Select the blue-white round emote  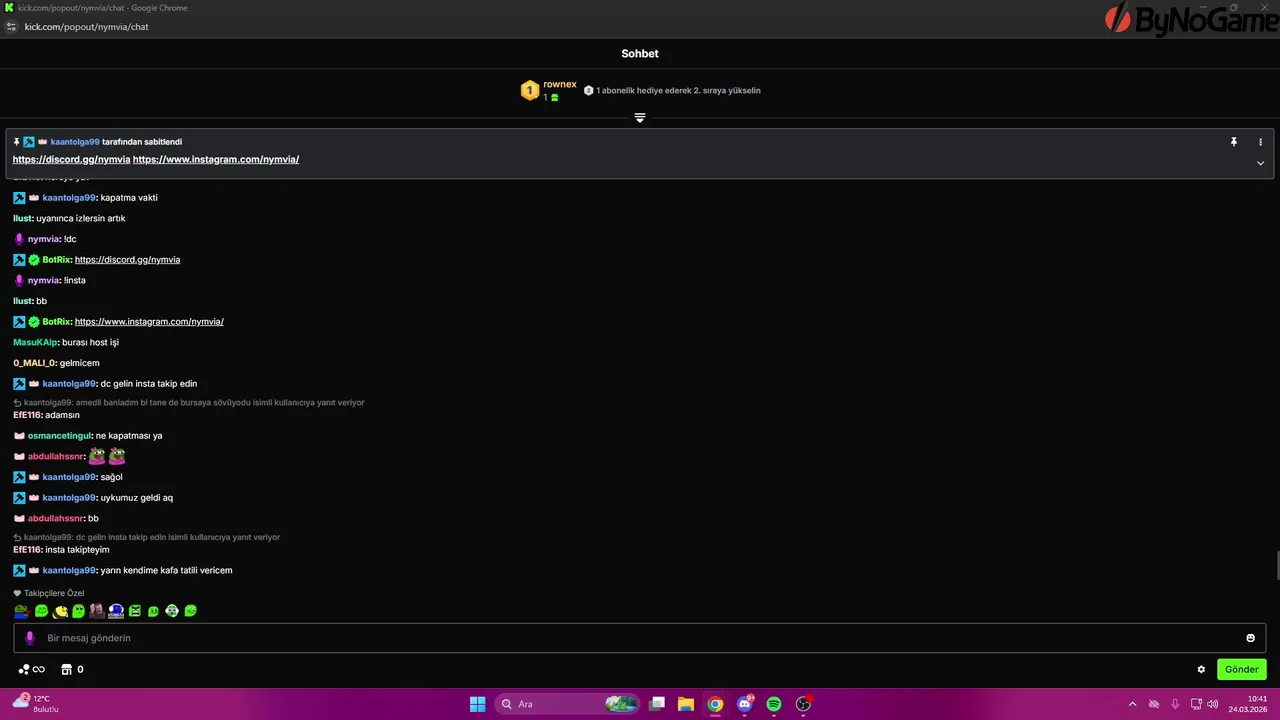[116, 611]
